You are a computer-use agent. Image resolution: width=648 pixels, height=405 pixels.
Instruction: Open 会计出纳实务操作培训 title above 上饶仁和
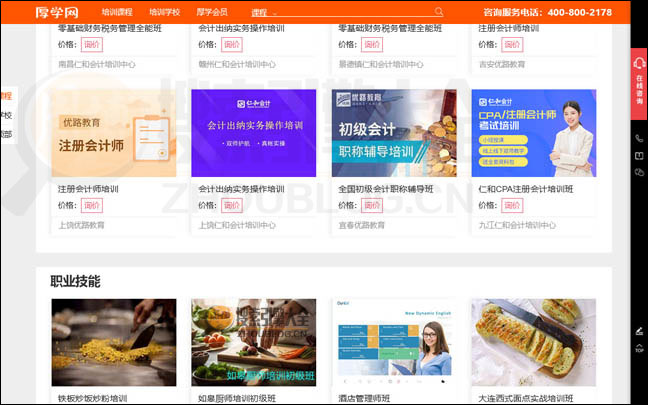click(x=241, y=189)
